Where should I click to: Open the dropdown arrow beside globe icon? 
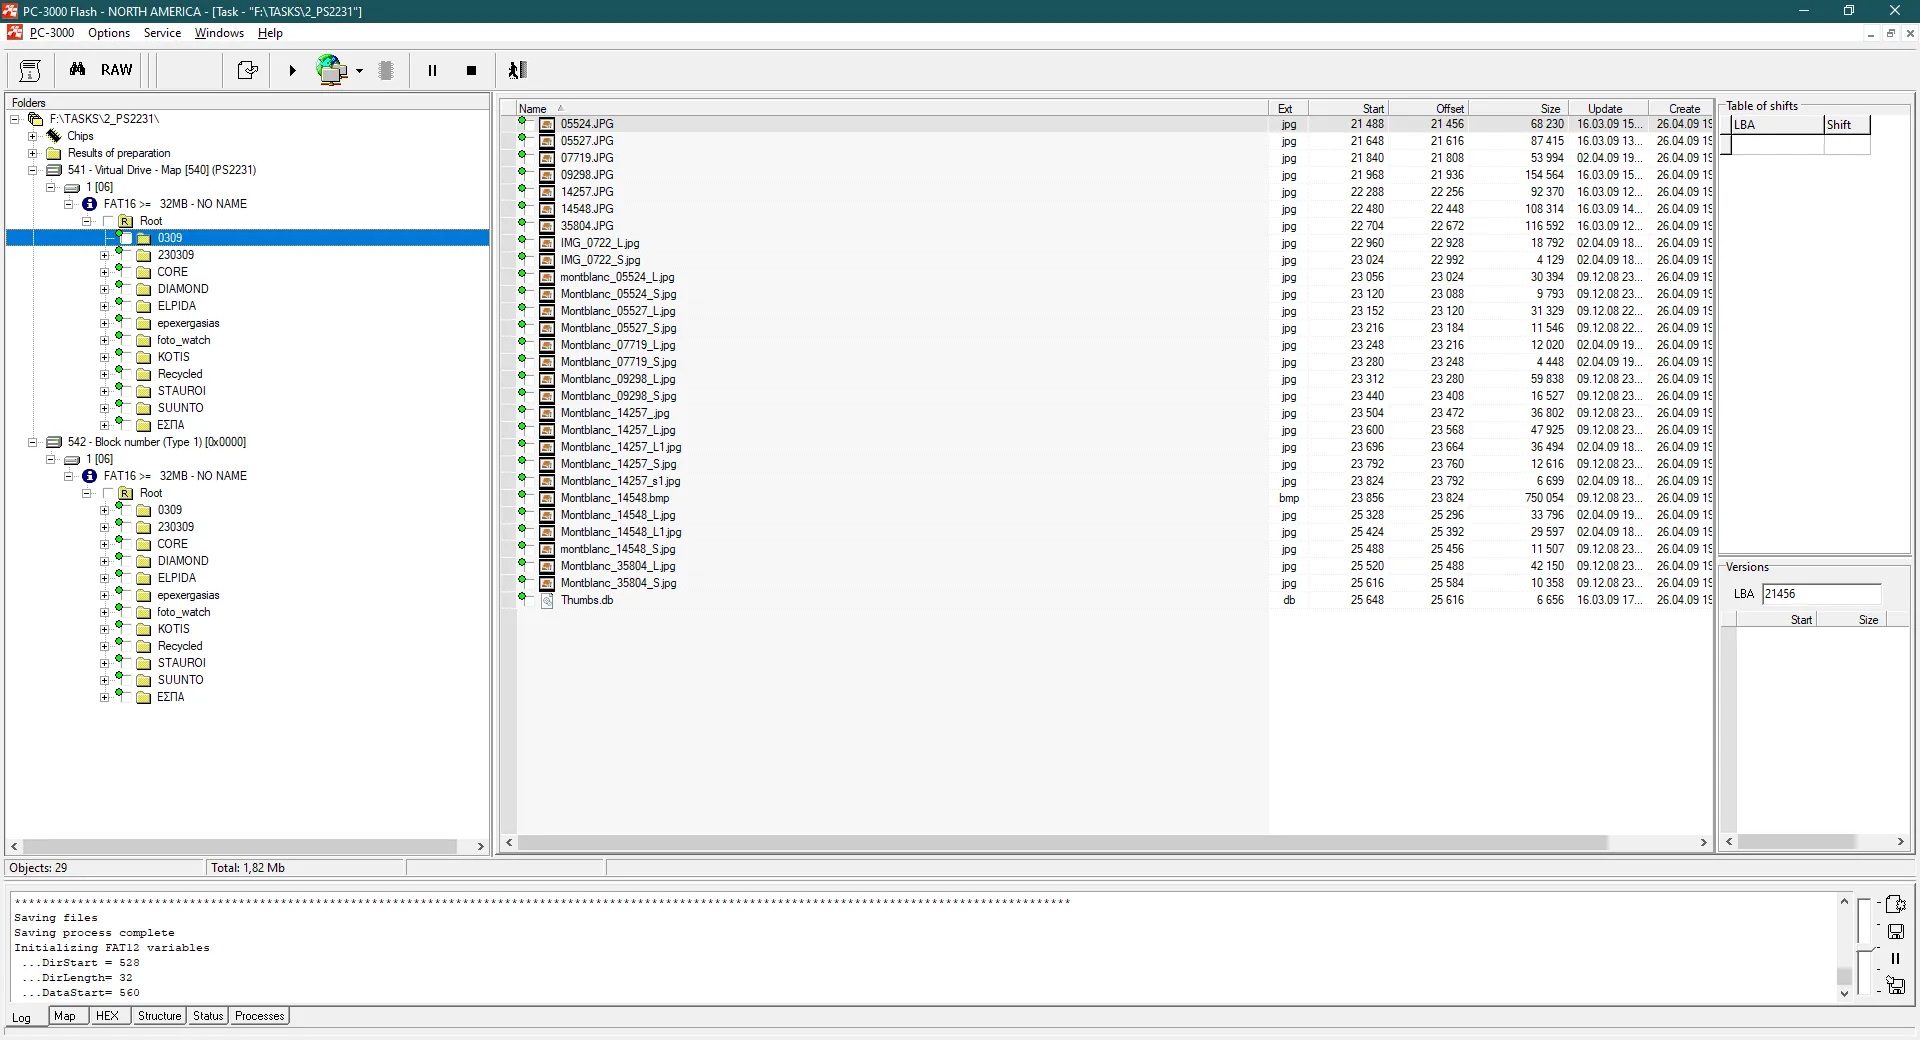tap(359, 71)
